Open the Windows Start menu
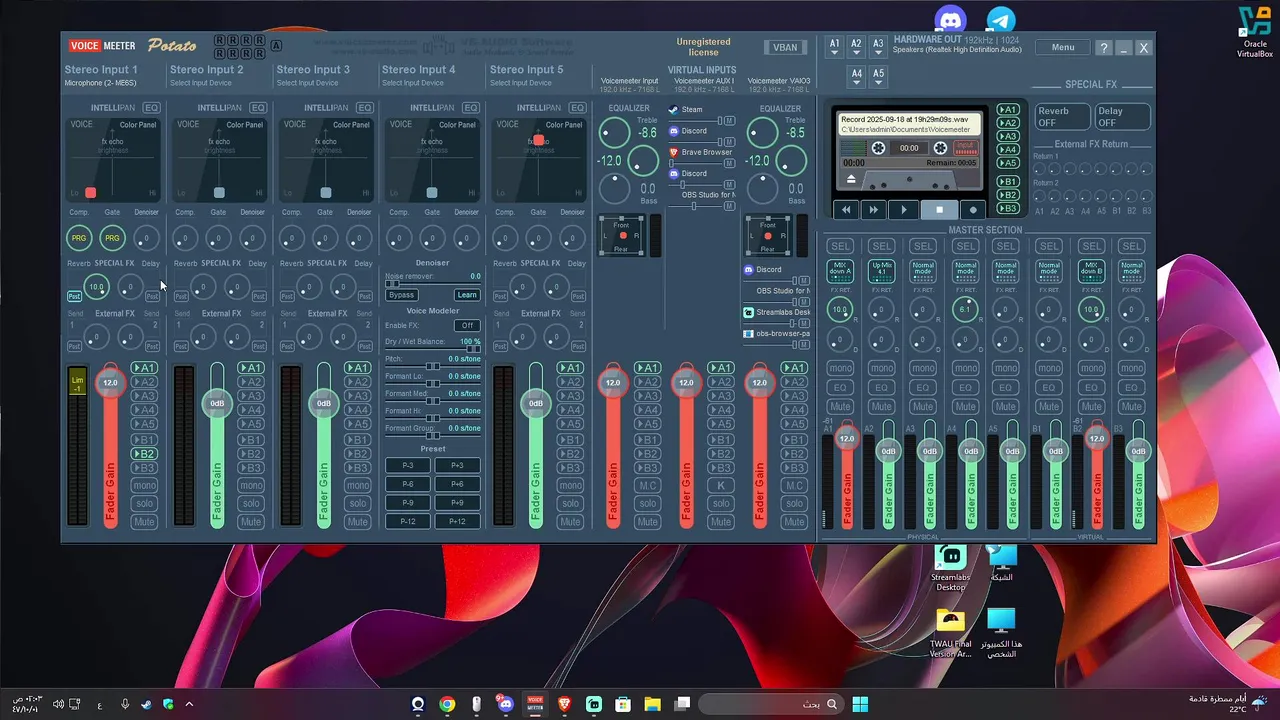The image size is (1280, 720). point(860,704)
